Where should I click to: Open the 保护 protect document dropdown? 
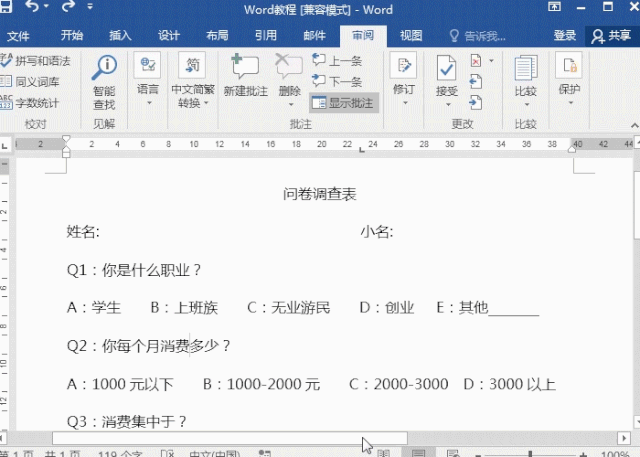[x=569, y=80]
